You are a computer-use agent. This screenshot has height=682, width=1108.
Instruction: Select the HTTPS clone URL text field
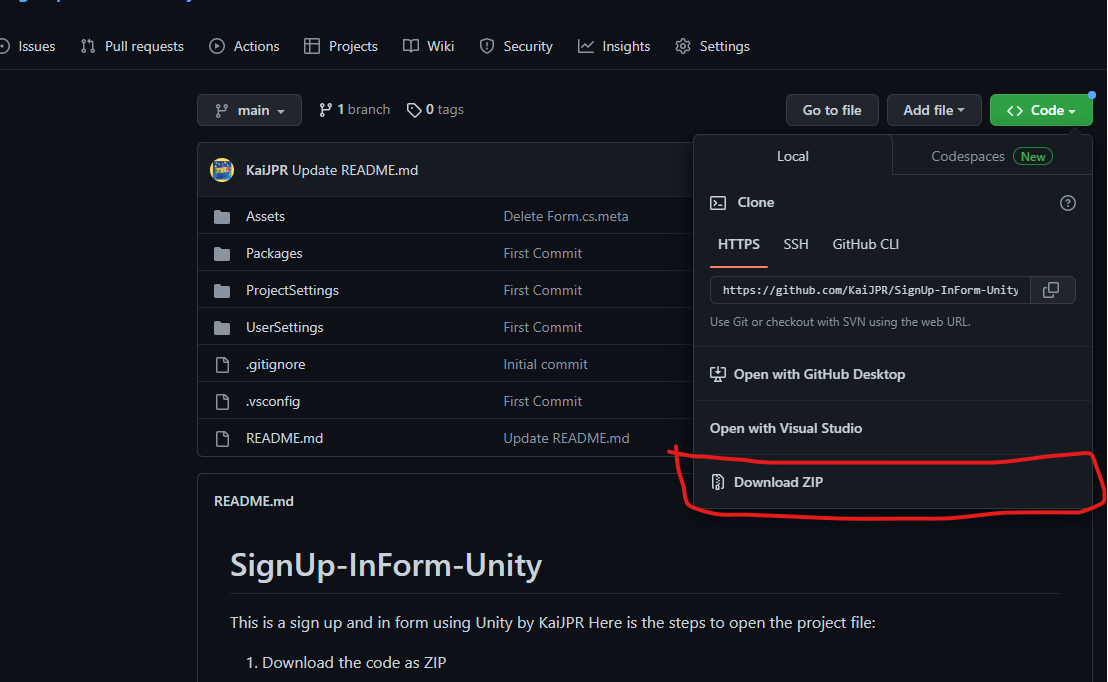click(x=869, y=290)
